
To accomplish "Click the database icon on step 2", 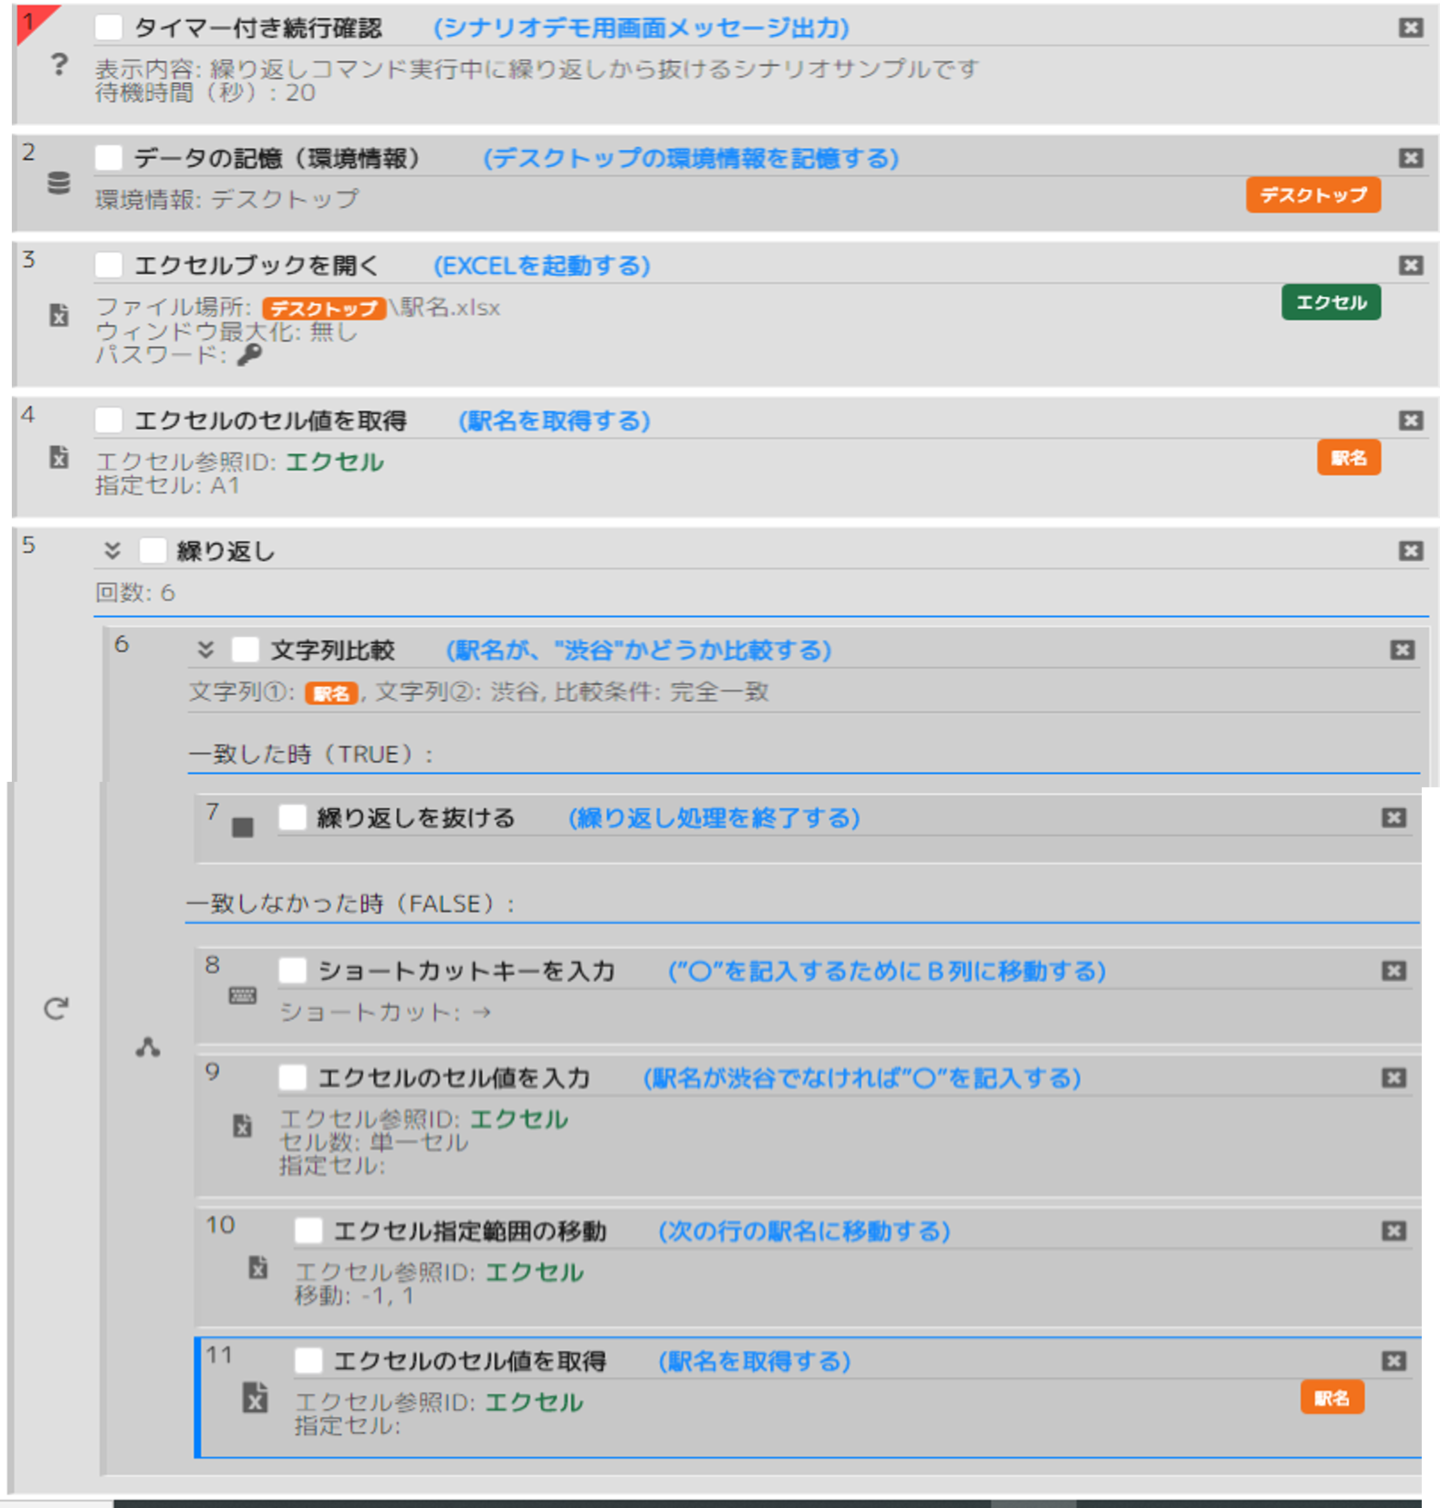I will (x=59, y=183).
